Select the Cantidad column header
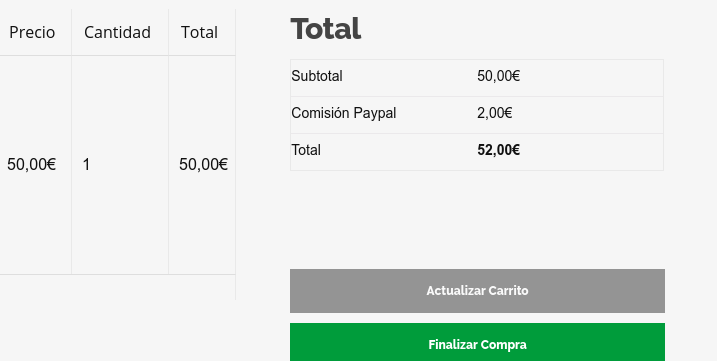This screenshot has width=717, height=361. point(117,32)
